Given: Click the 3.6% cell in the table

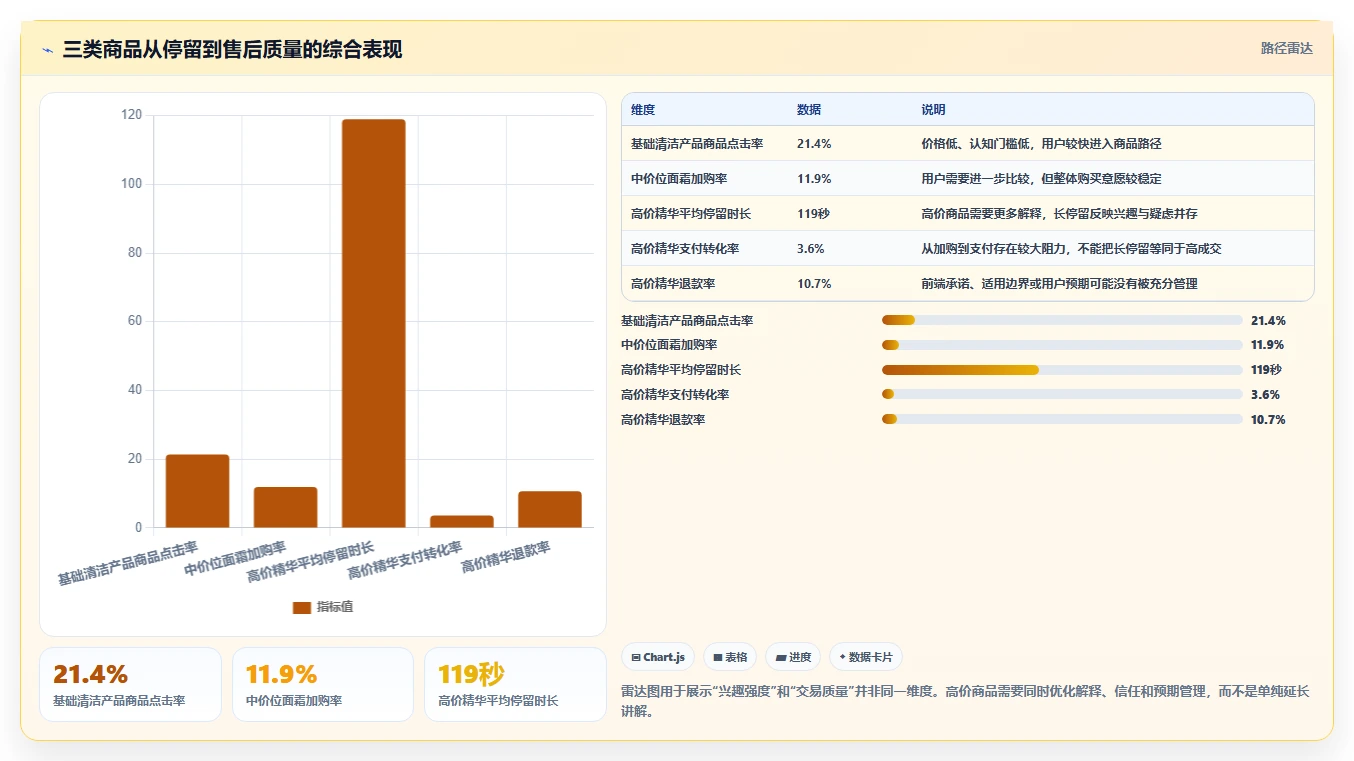Looking at the screenshot, I should point(811,249).
